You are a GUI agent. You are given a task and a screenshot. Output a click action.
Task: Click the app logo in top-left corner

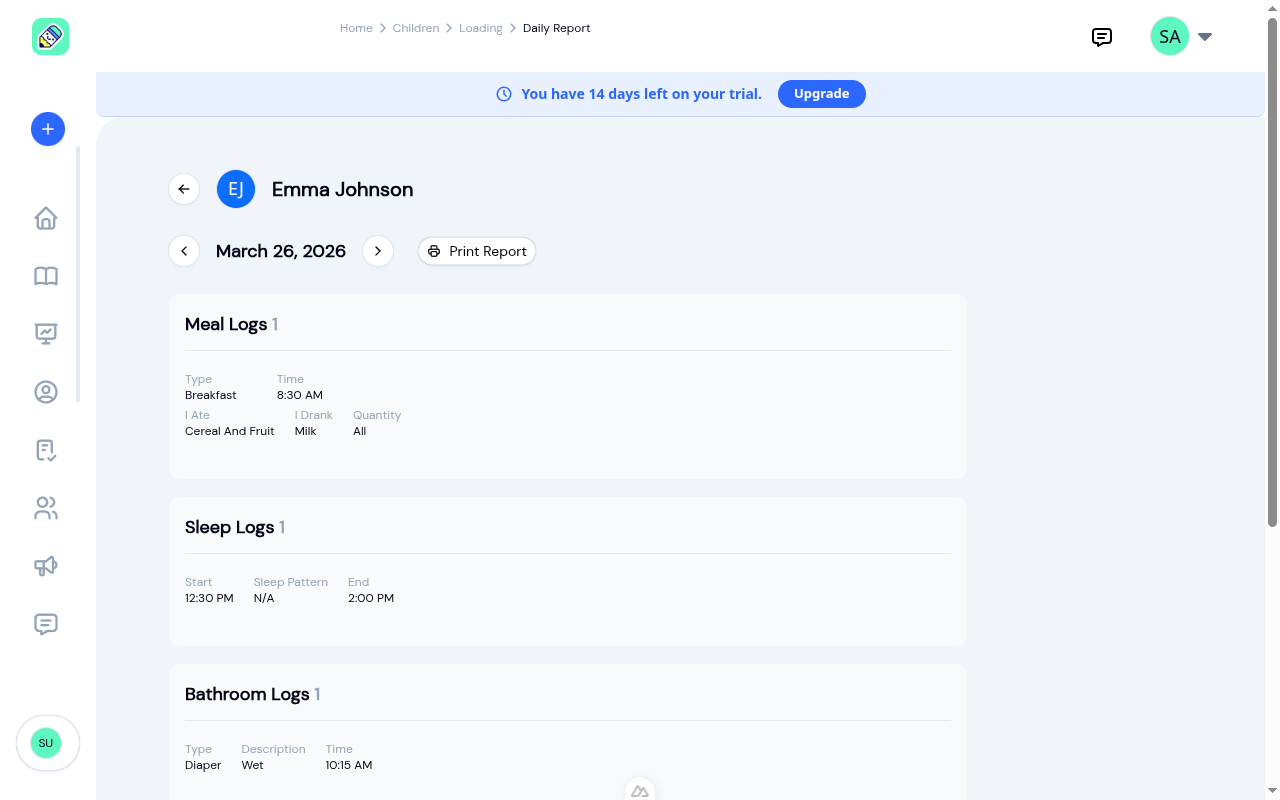(50, 37)
